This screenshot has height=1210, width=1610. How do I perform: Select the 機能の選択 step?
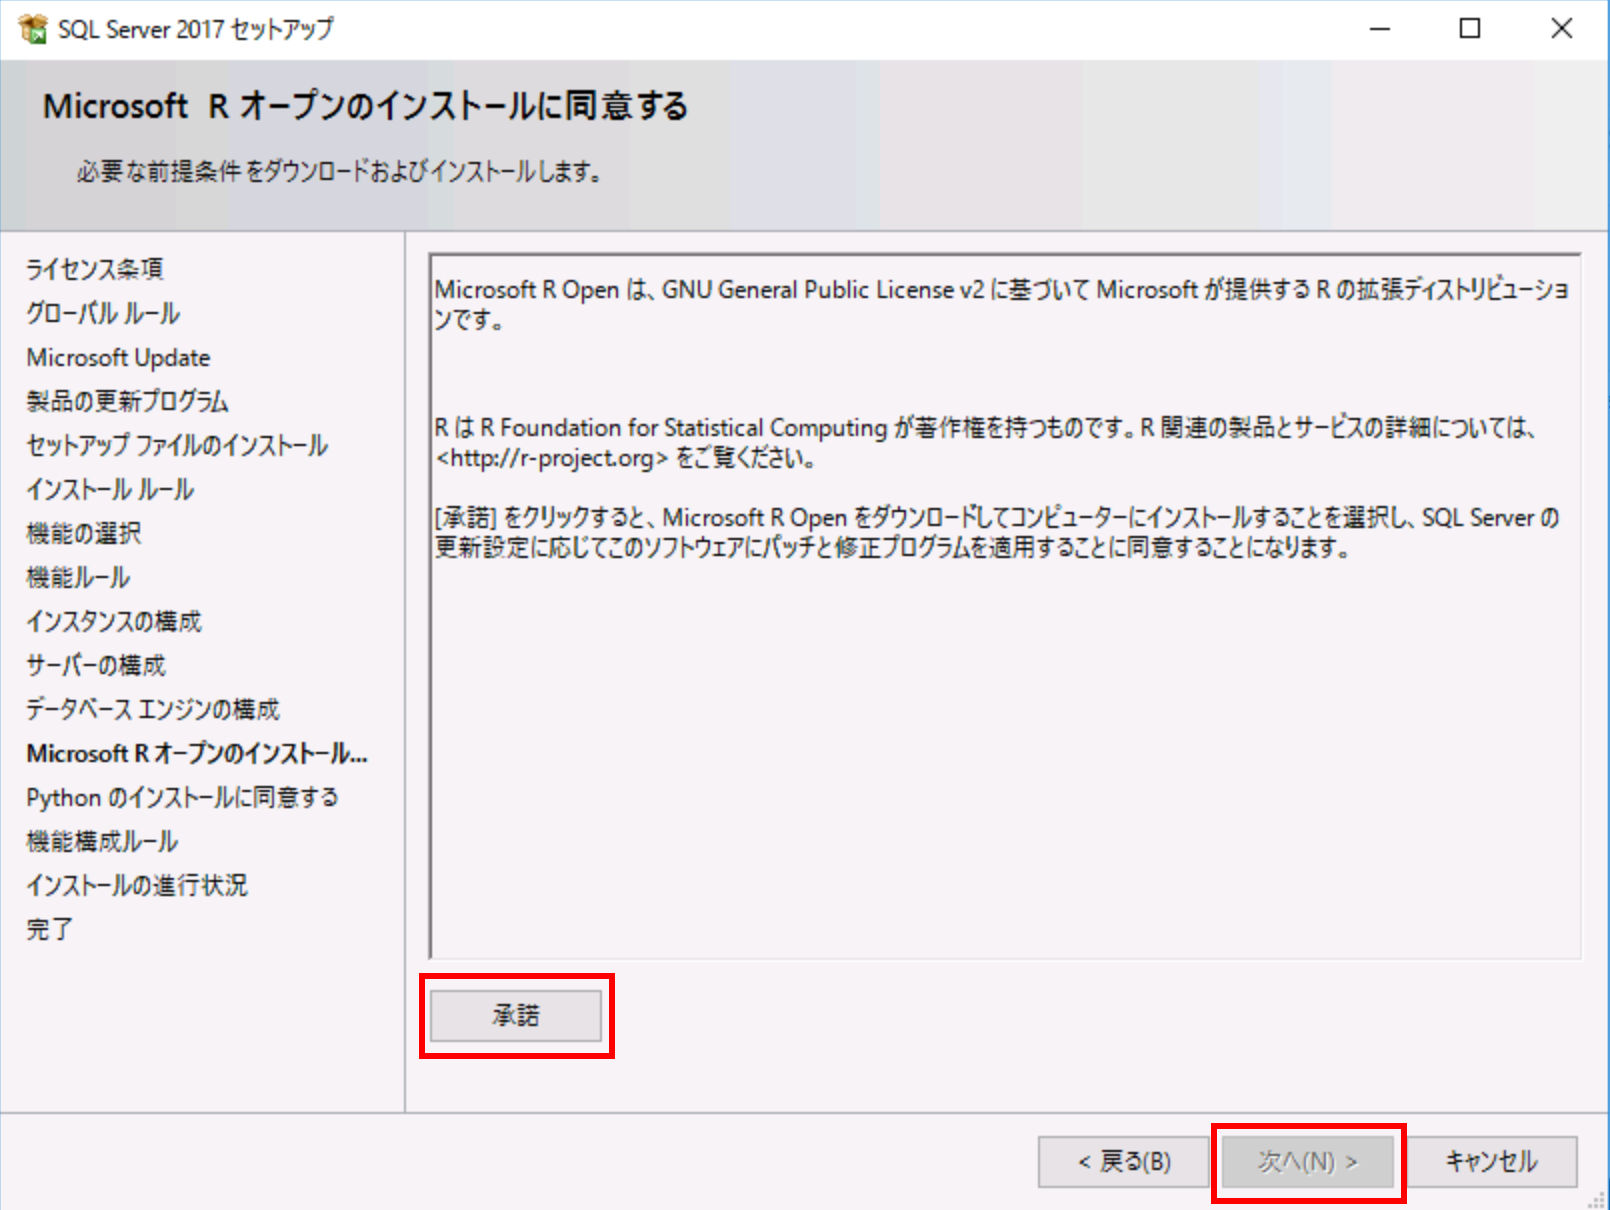click(x=84, y=533)
